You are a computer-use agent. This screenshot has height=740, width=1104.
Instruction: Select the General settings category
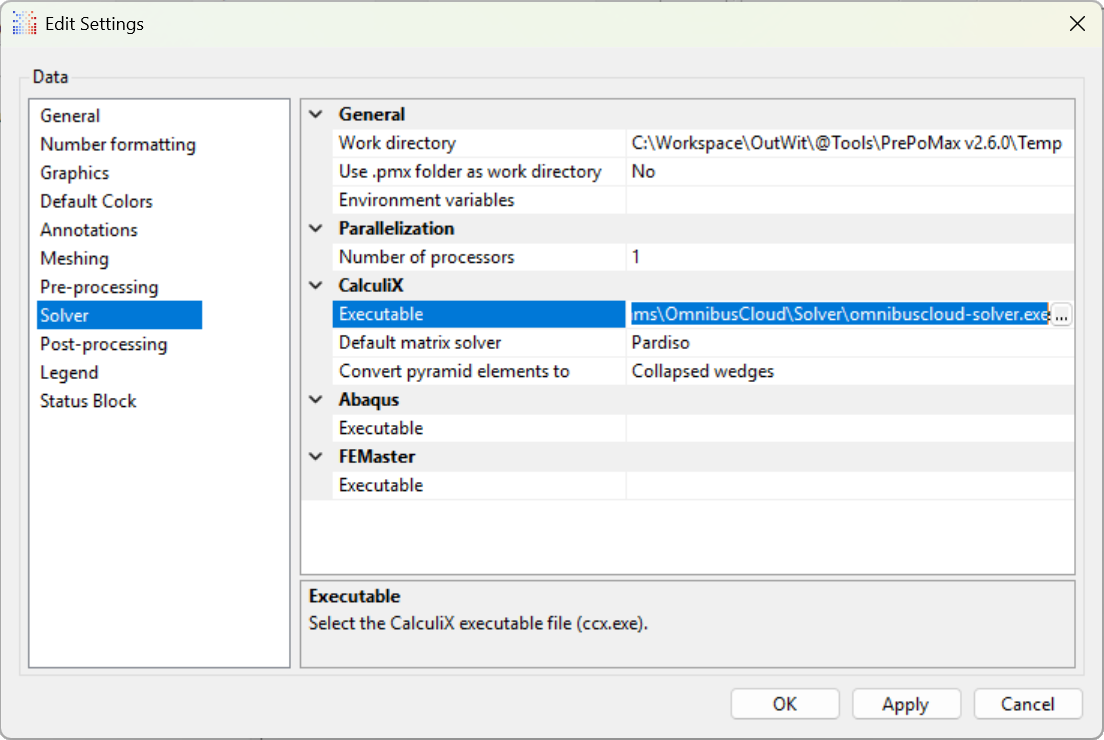click(x=70, y=115)
